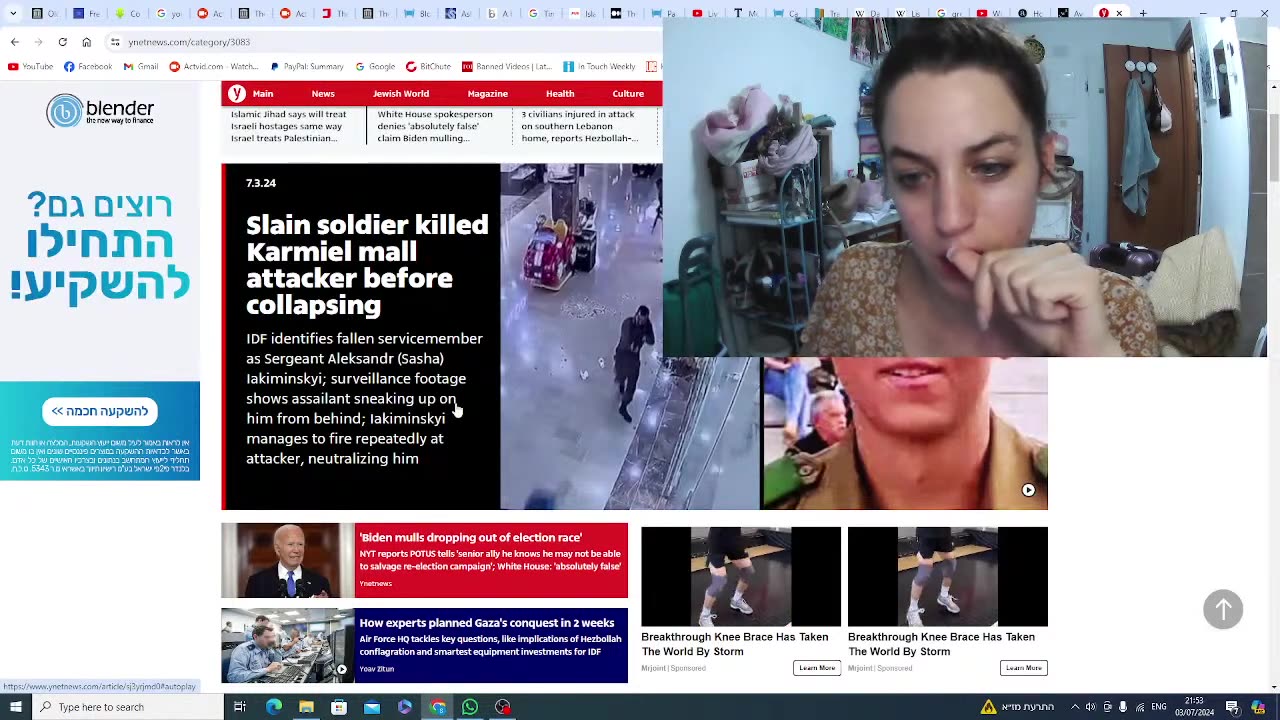The height and width of the screenshot is (720, 1280).
Task: Open the Biden photo thumbnail
Action: (288, 560)
